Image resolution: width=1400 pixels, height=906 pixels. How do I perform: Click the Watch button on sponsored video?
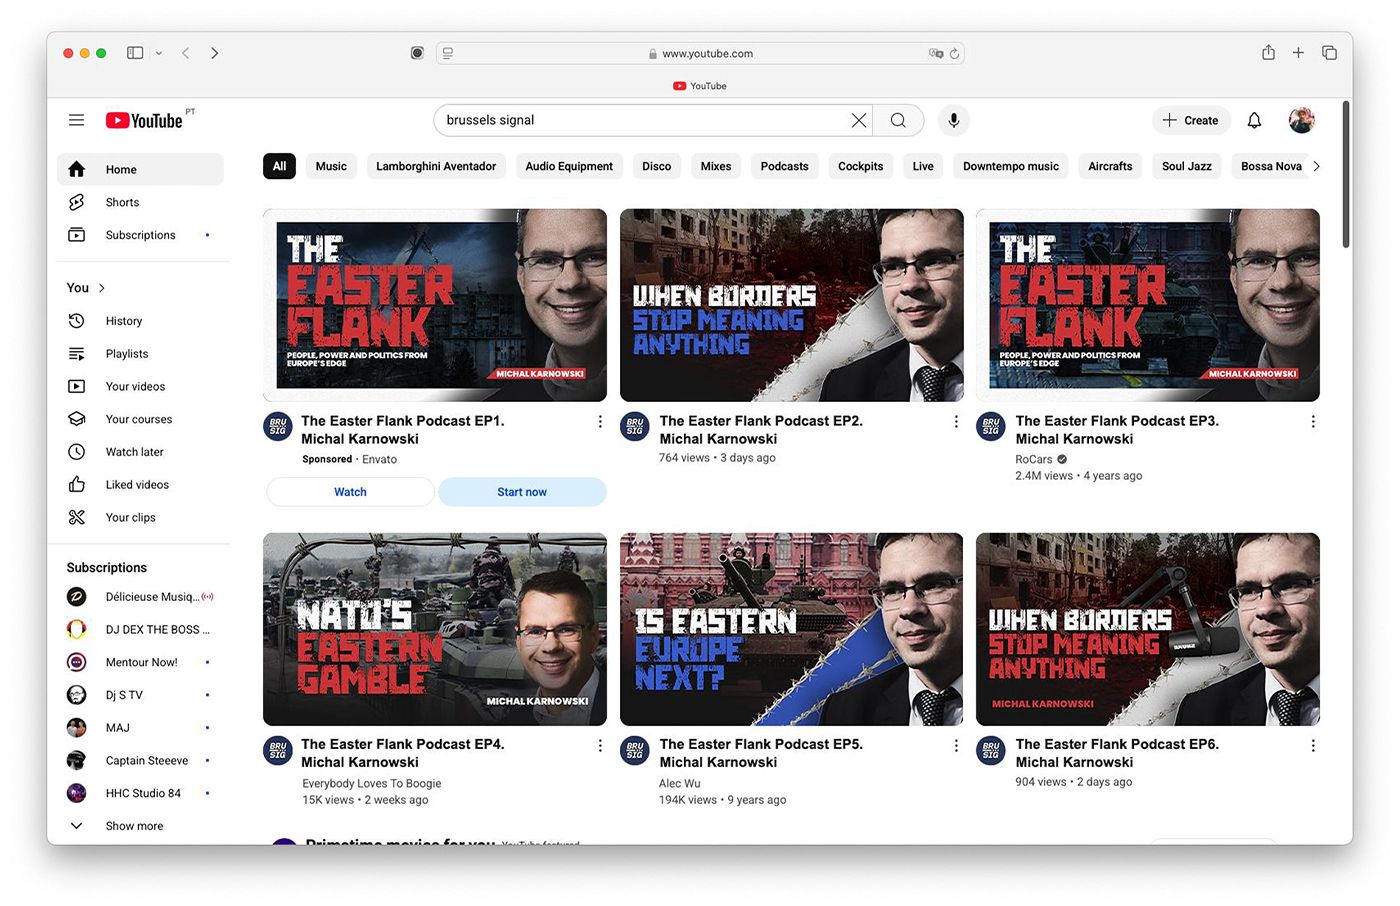(x=350, y=492)
